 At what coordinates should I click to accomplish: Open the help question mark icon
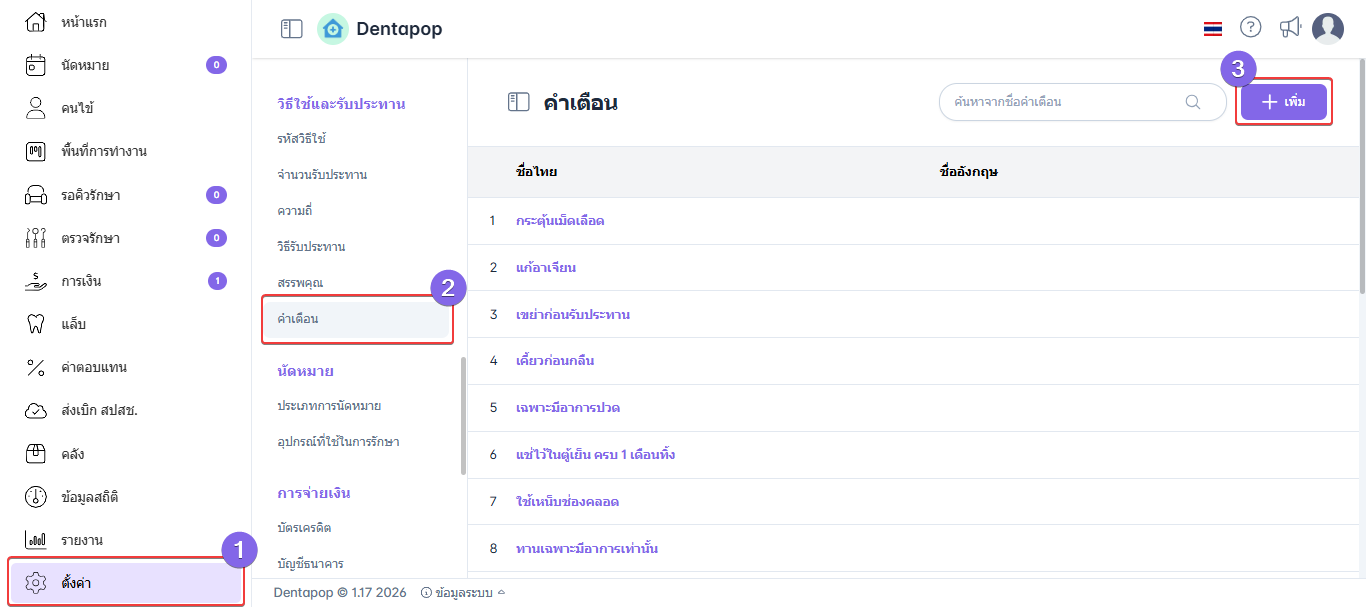[x=1251, y=28]
